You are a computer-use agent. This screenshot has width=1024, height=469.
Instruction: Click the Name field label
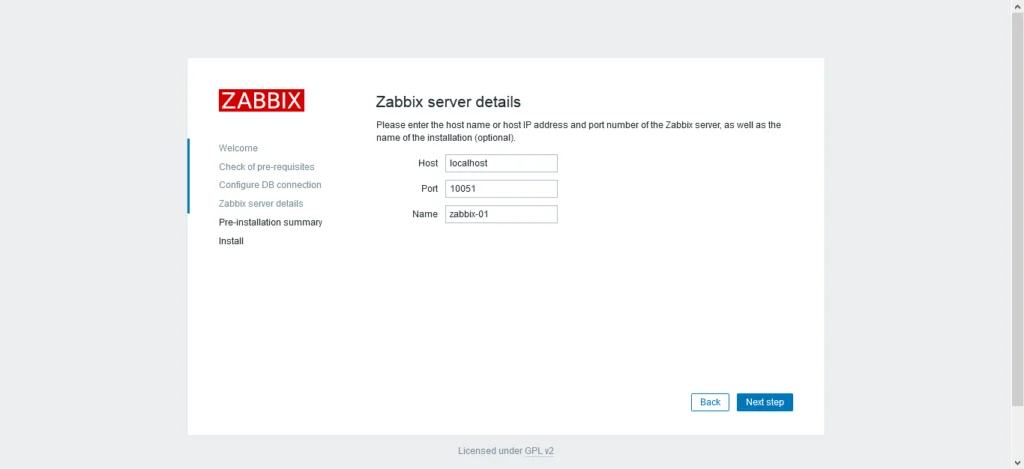point(425,214)
